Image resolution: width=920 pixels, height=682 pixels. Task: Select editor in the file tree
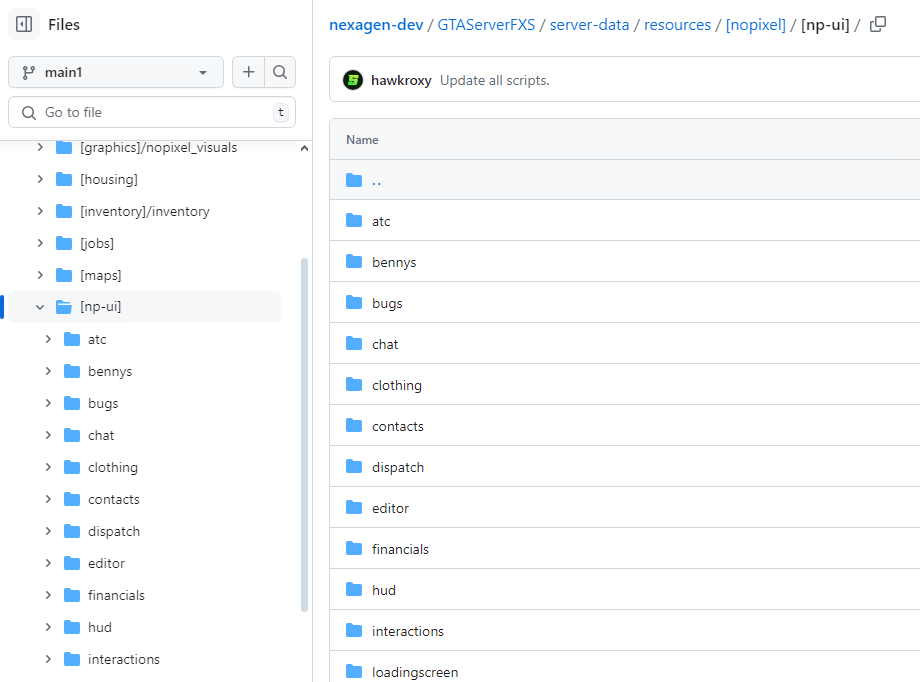106,563
